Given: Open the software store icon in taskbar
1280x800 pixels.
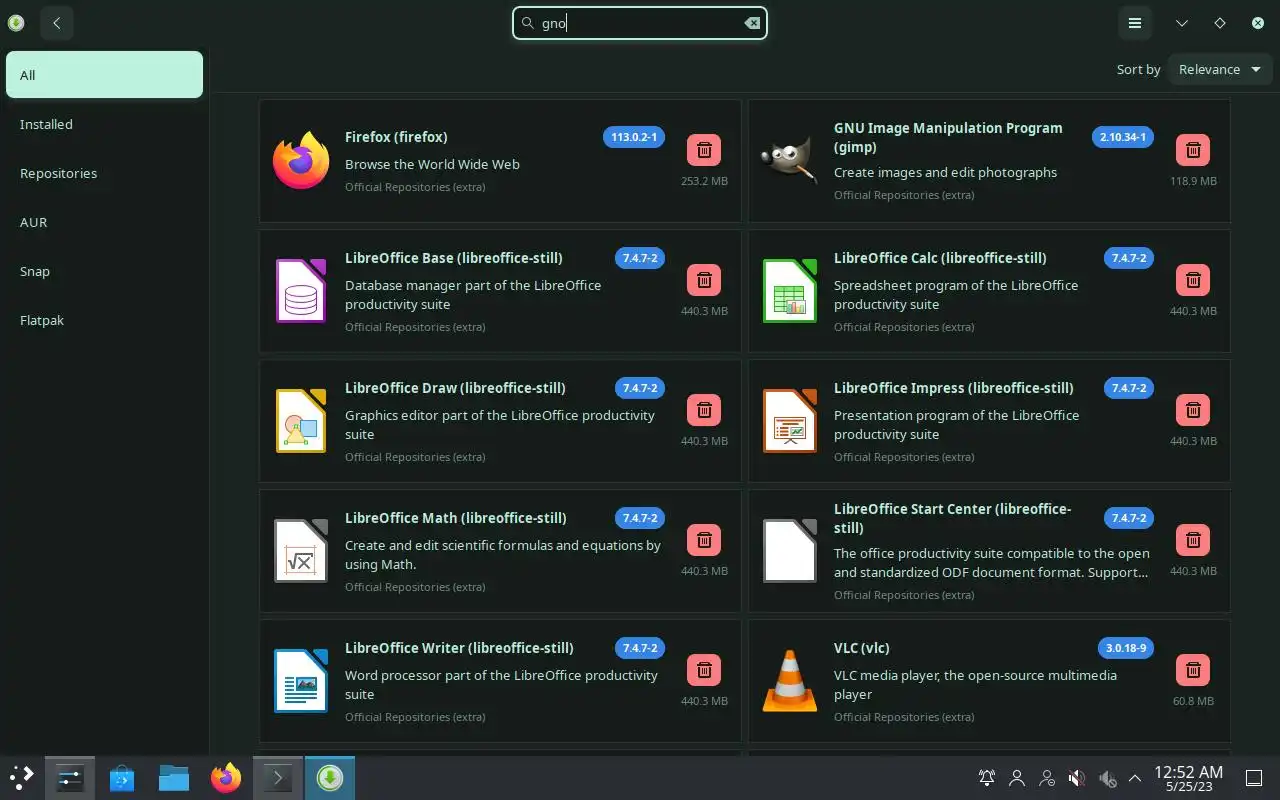Looking at the screenshot, I should point(122,778).
